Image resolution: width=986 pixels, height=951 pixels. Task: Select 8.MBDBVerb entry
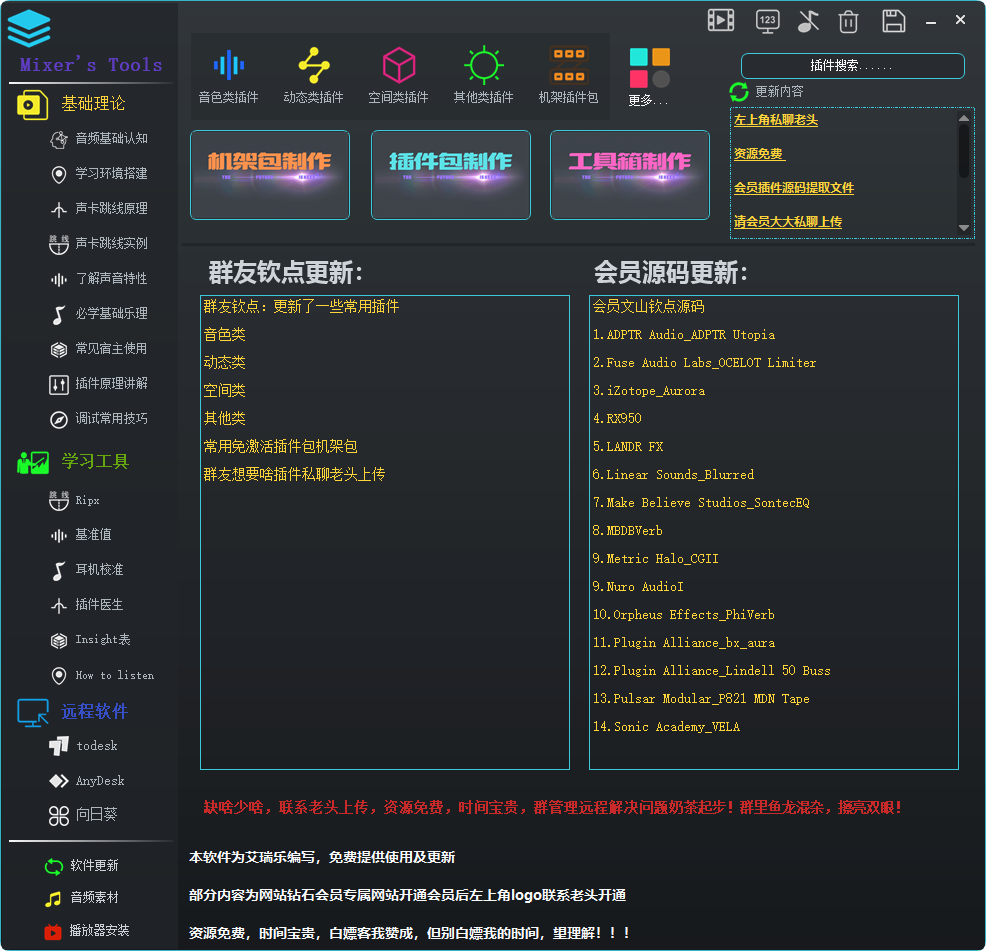[628, 531]
